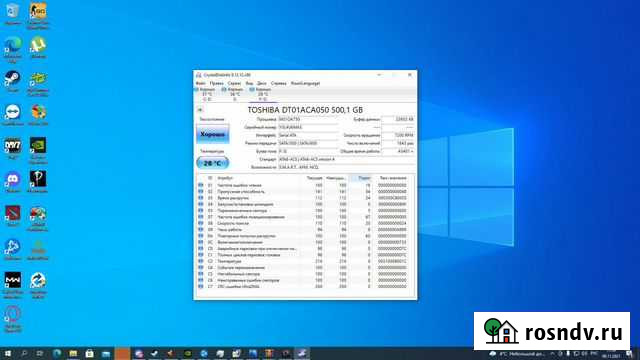Switch to the first disk tab at 31 °C
Image resolution: width=640 pixels, height=360 pixels.
[x=207, y=94]
